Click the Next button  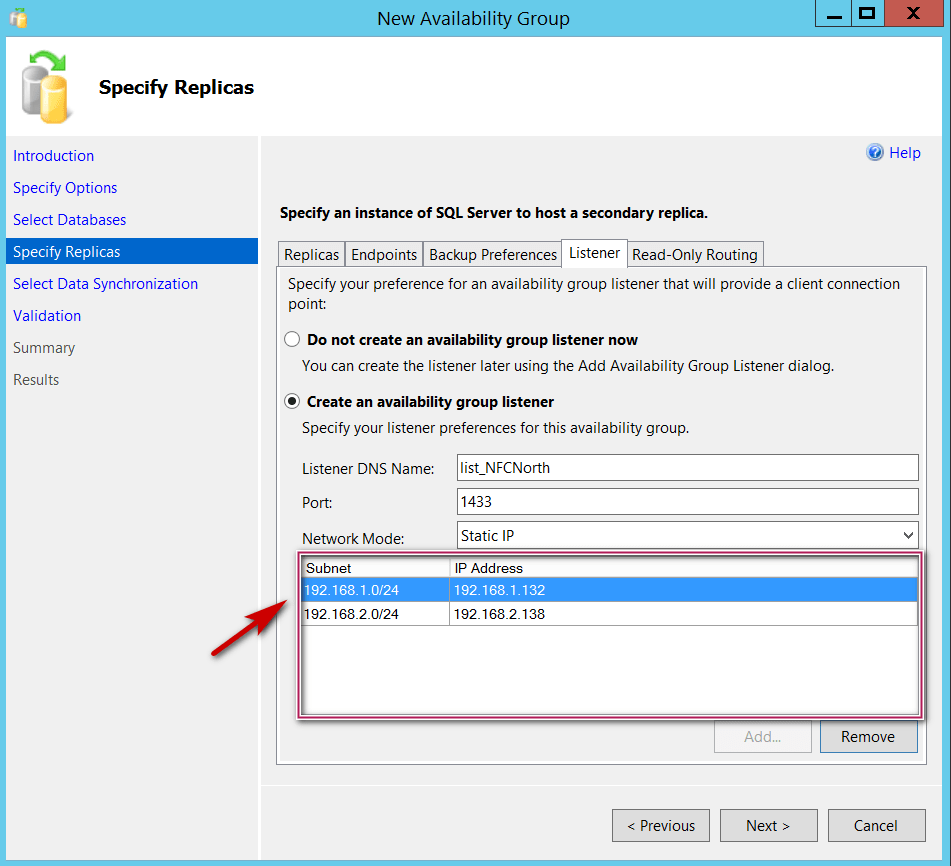[x=768, y=825]
